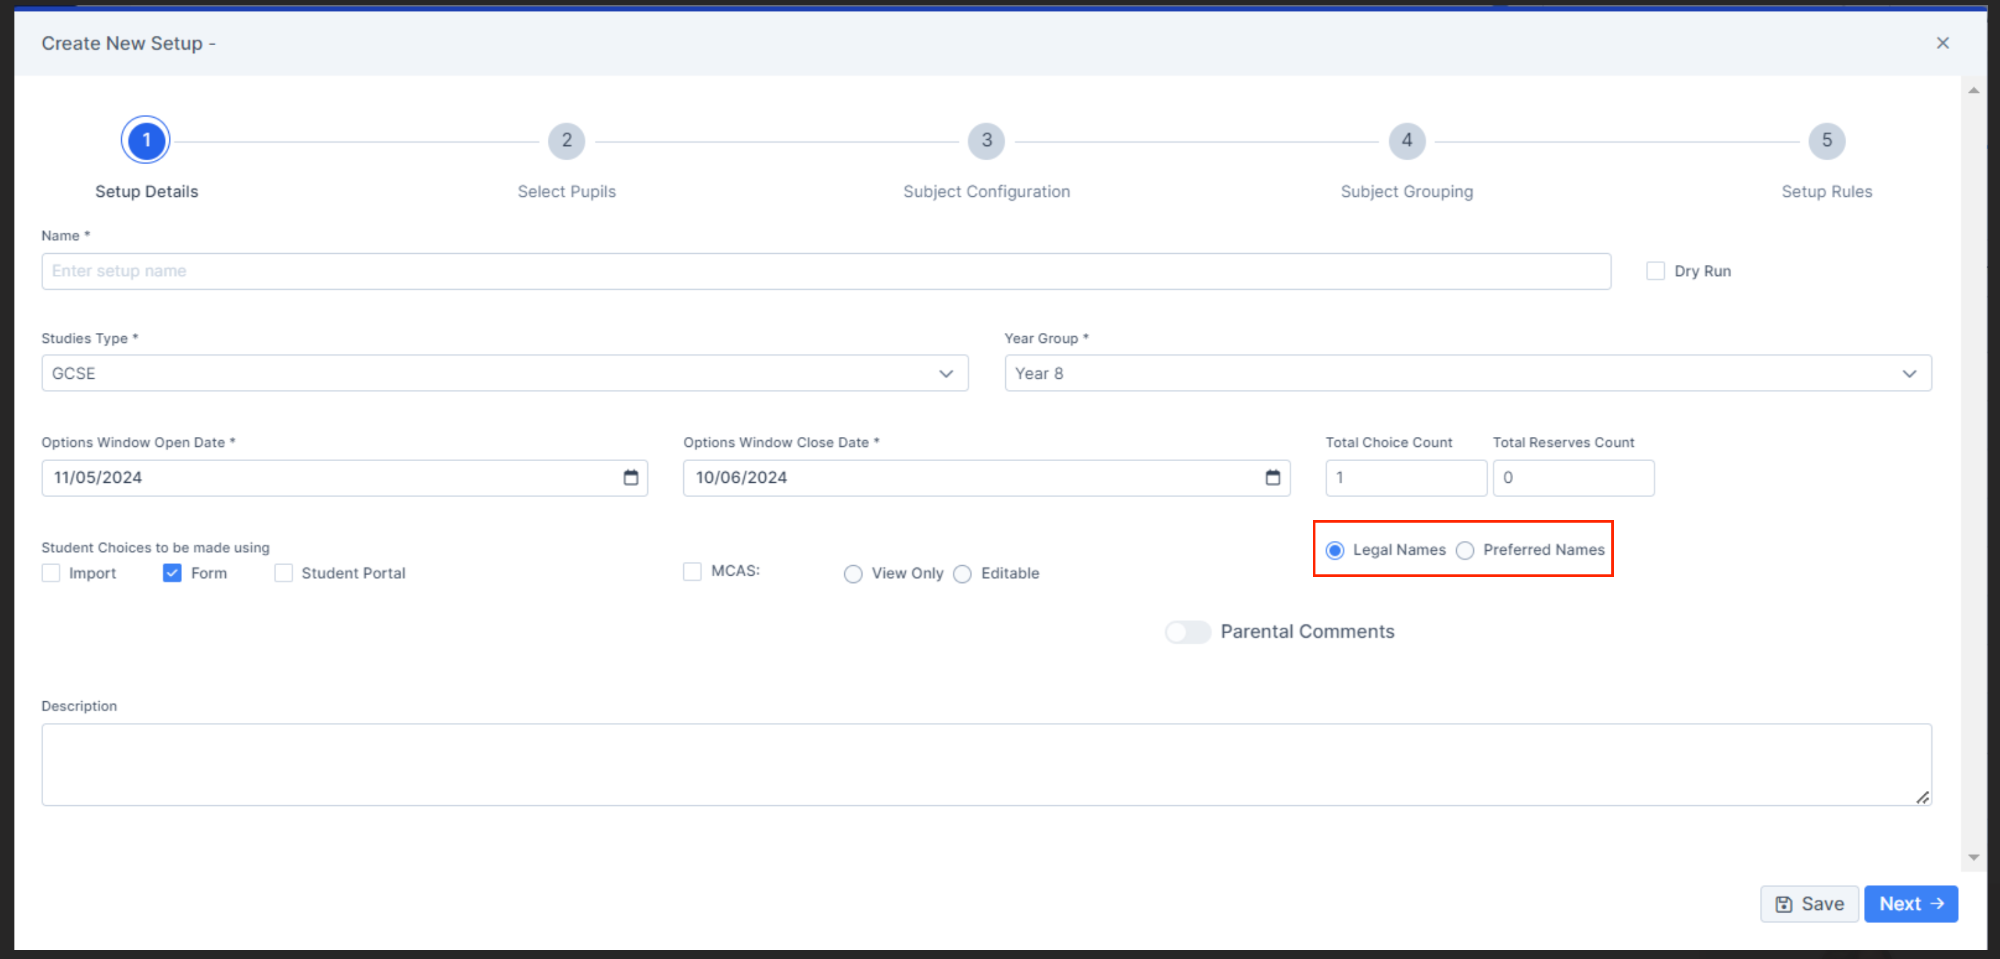The height and width of the screenshot is (959, 2000).
Task: Click the save disk icon on the Save button
Action: pyautogui.click(x=1784, y=904)
